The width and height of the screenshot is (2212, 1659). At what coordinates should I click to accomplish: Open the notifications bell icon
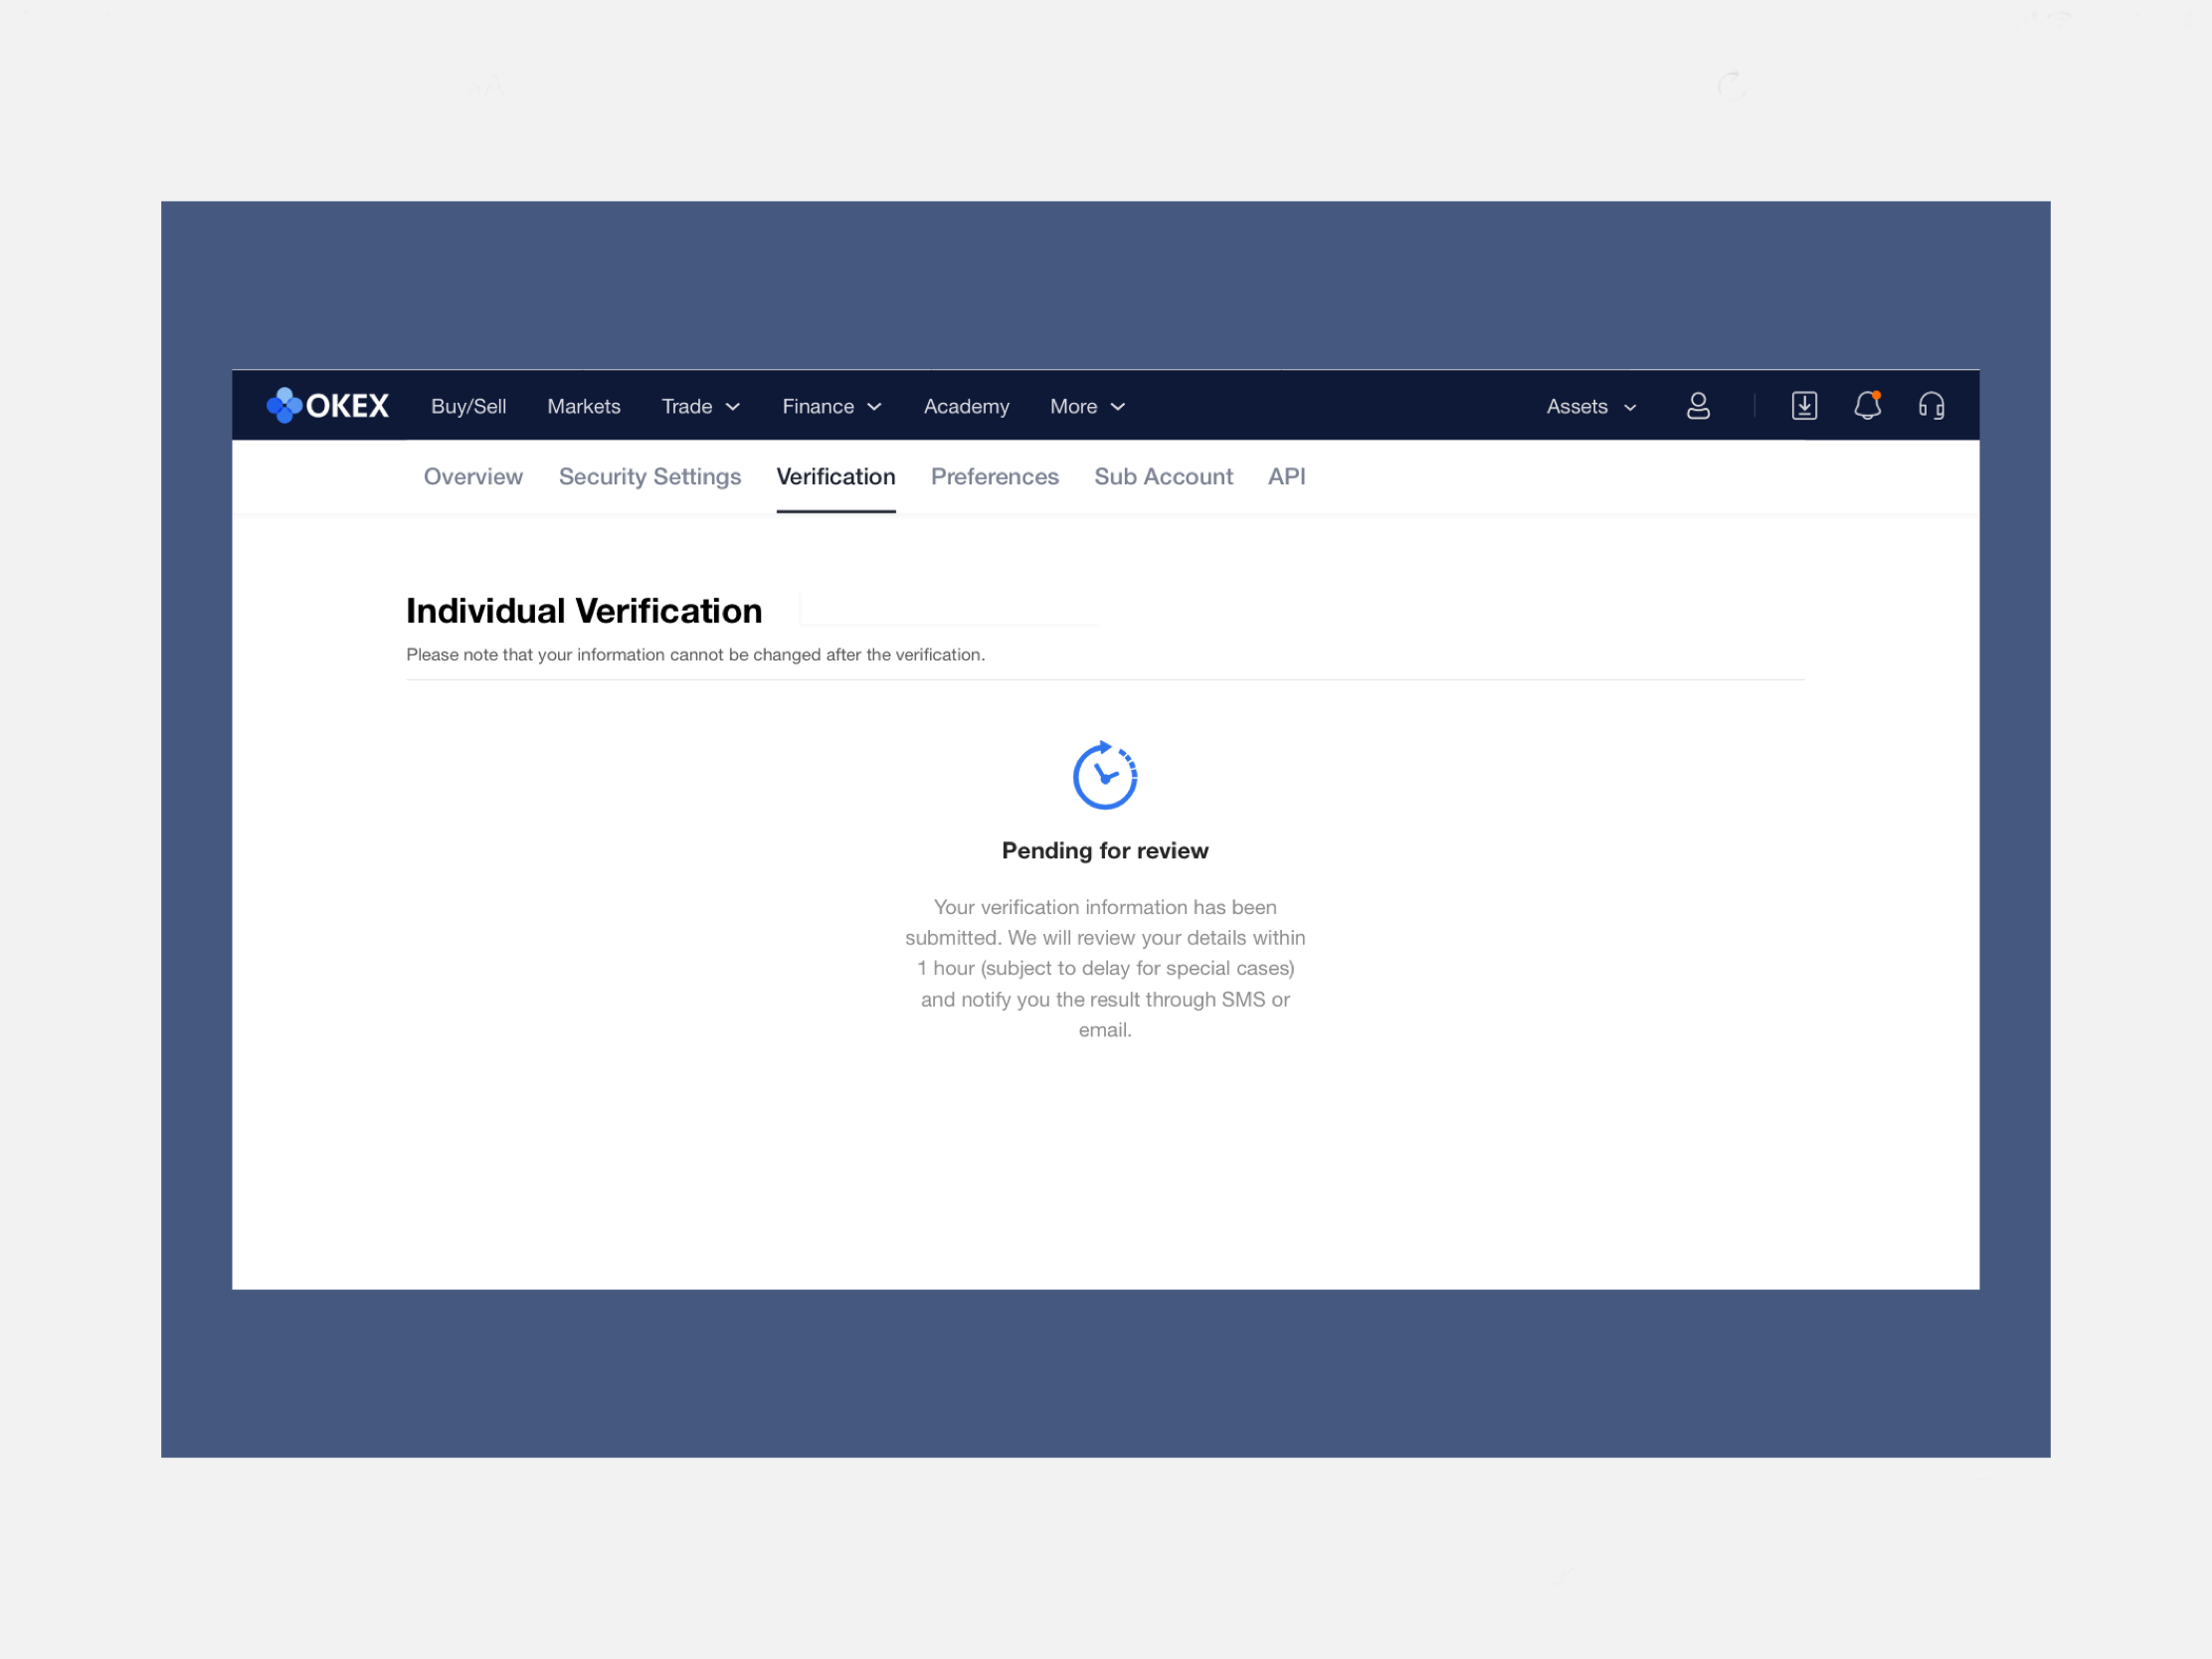coord(1866,405)
